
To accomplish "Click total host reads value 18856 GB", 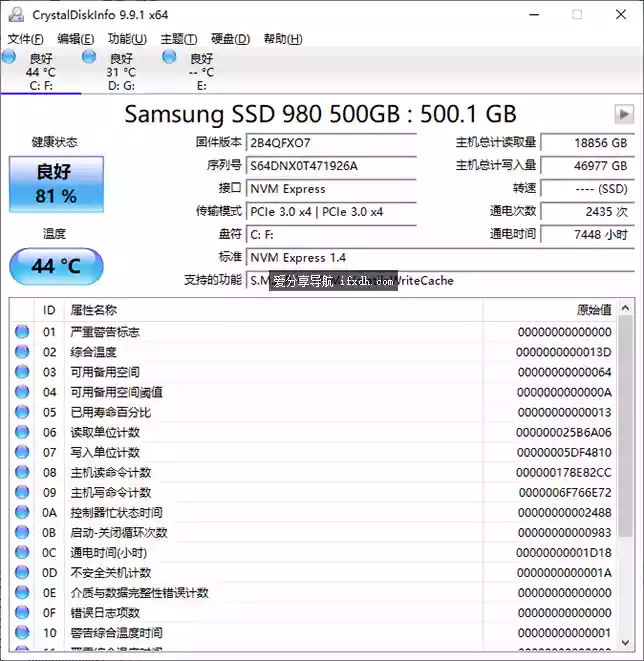I will coord(588,143).
